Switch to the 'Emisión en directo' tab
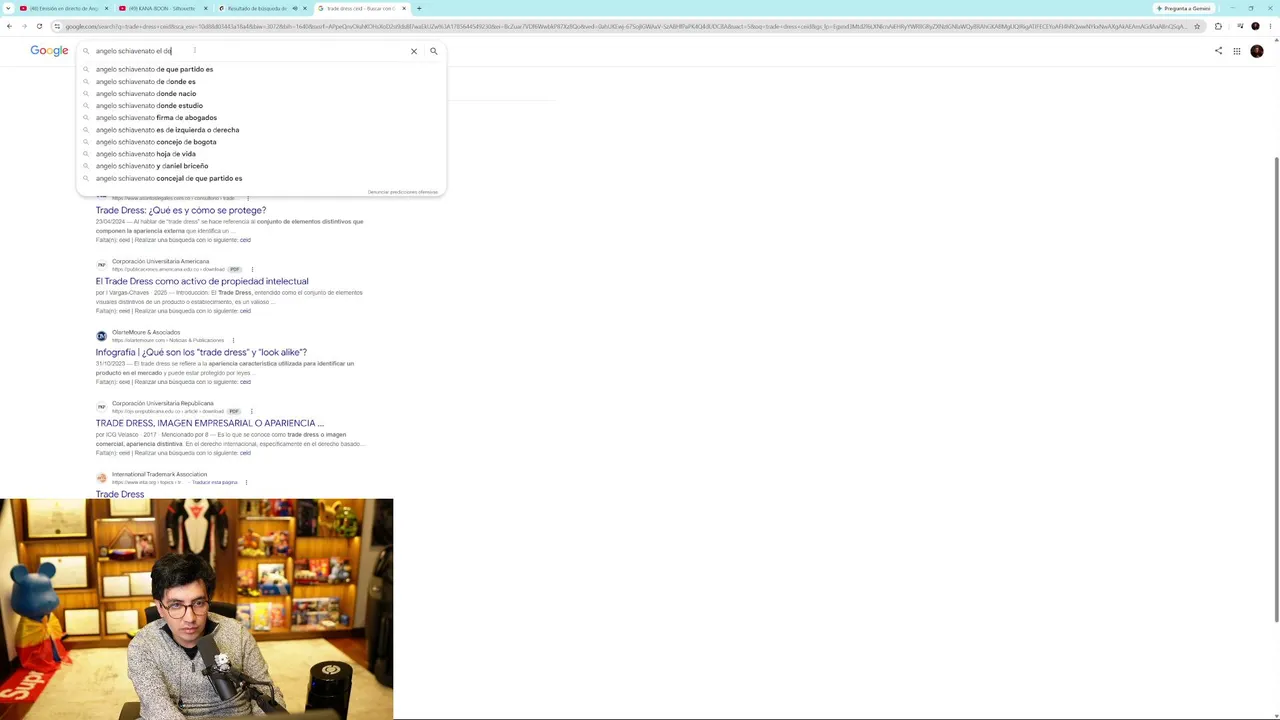The image size is (1280, 720). 64,8
